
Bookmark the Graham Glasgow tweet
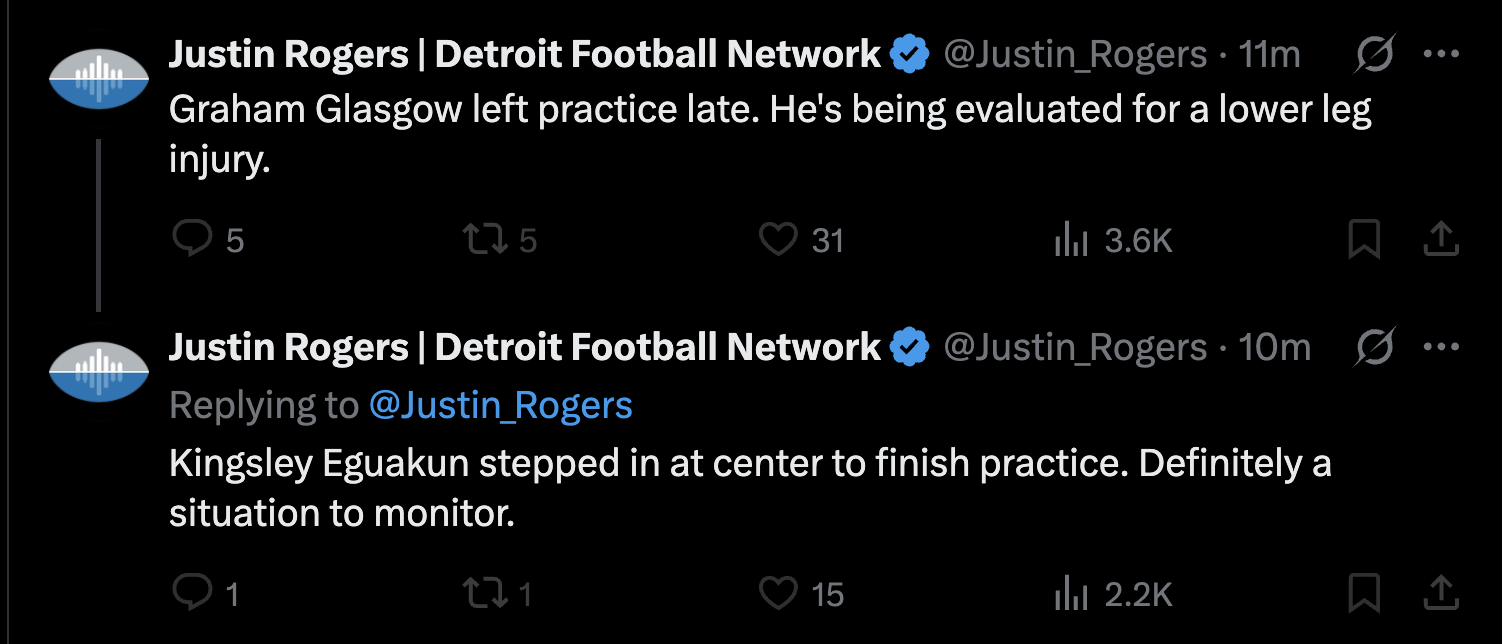point(1365,239)
